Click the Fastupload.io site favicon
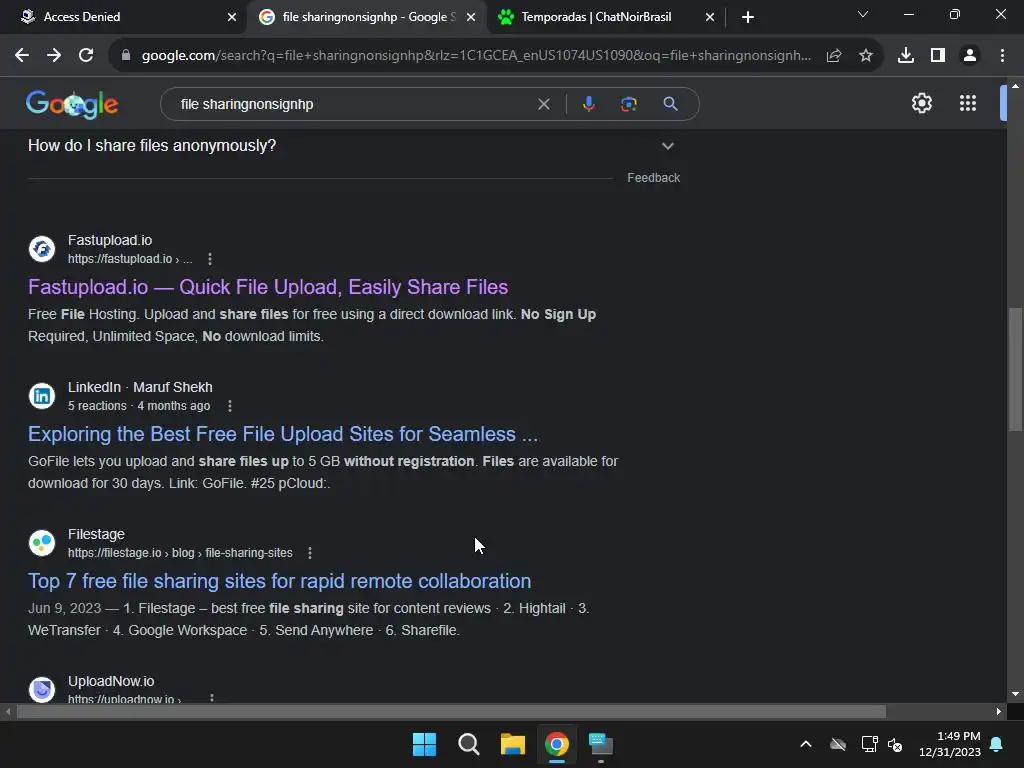 (42, 249)
